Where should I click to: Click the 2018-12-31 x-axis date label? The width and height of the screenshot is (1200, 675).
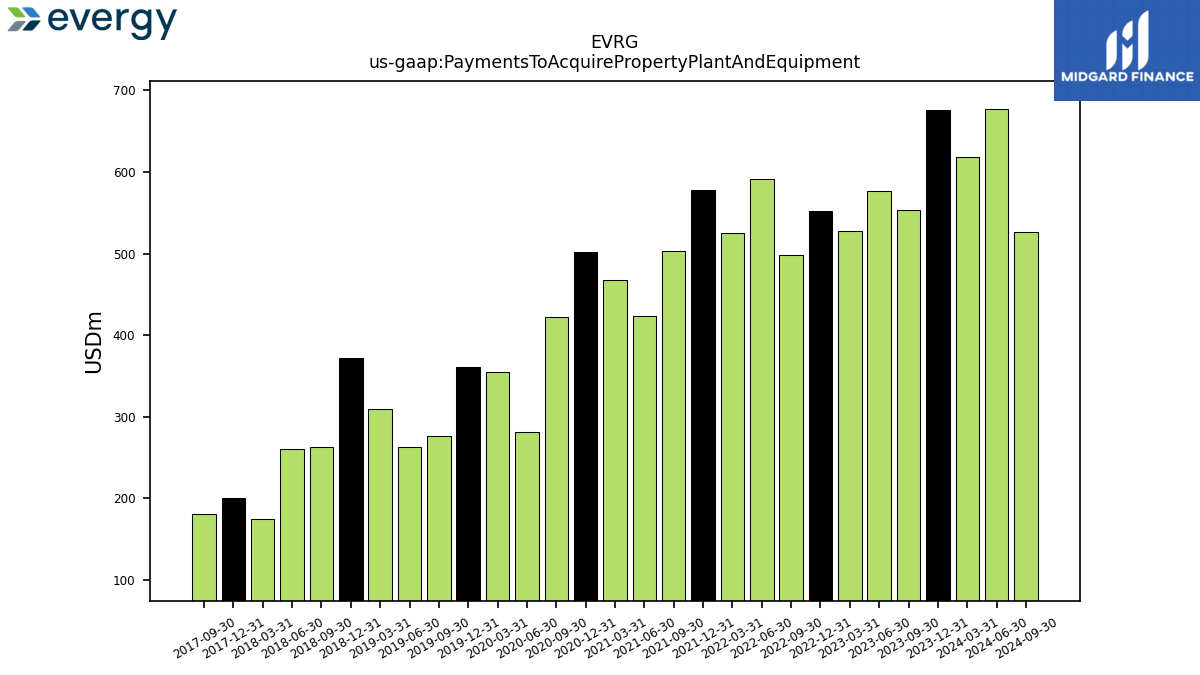350,638
